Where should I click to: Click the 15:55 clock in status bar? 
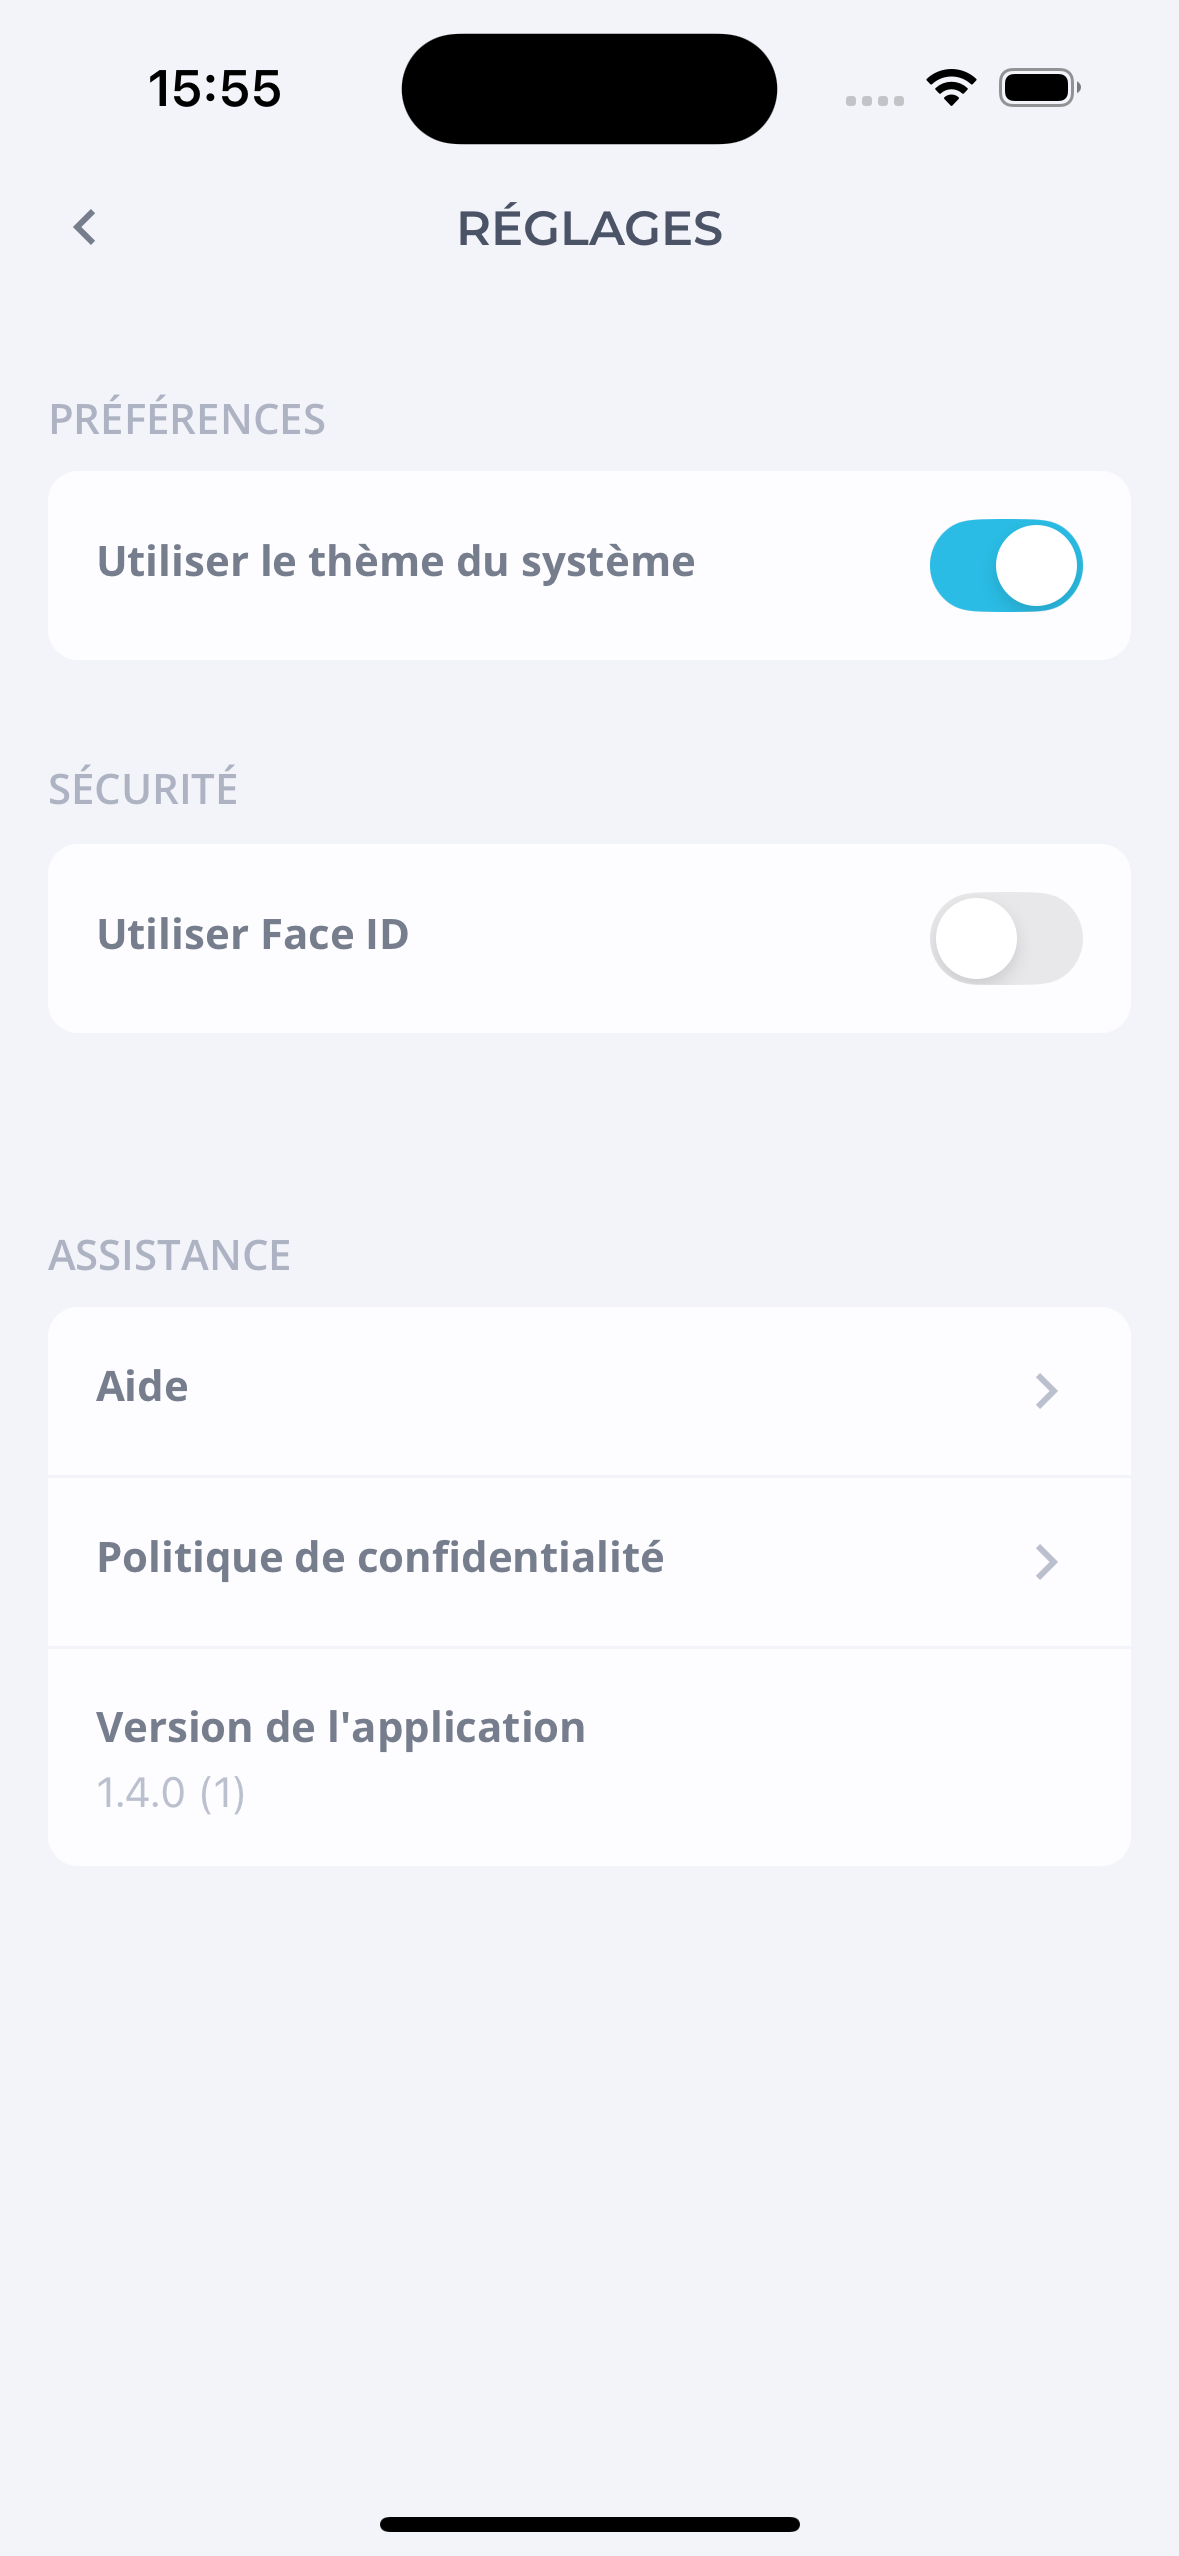[x=215, y=89]
